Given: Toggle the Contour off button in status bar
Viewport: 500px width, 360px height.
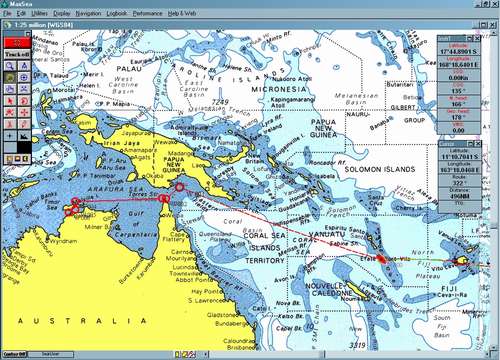Looking at the screenshot, I should 15,354.
